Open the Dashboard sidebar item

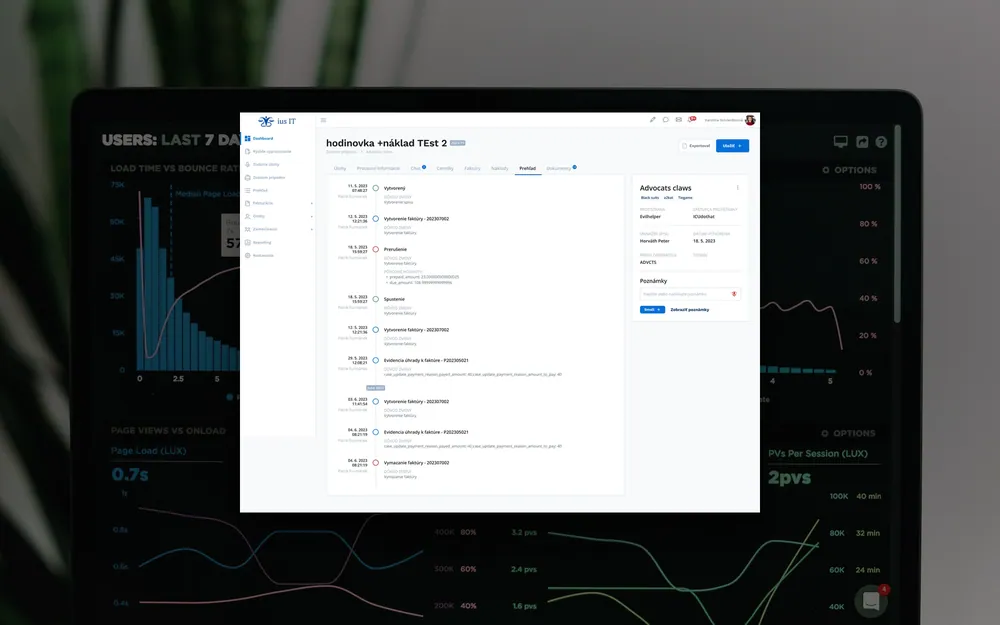coord(259,138)
